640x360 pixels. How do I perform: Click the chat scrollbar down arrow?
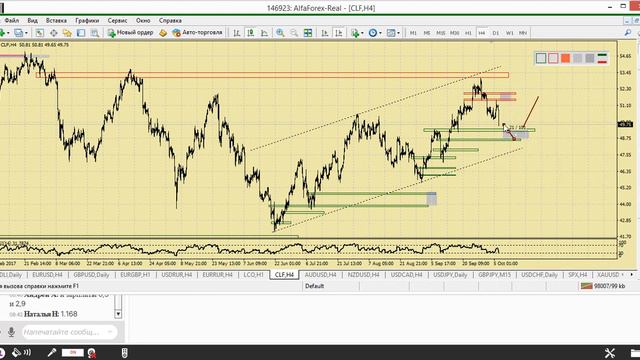pyautogui.click(x=118, y=314)
